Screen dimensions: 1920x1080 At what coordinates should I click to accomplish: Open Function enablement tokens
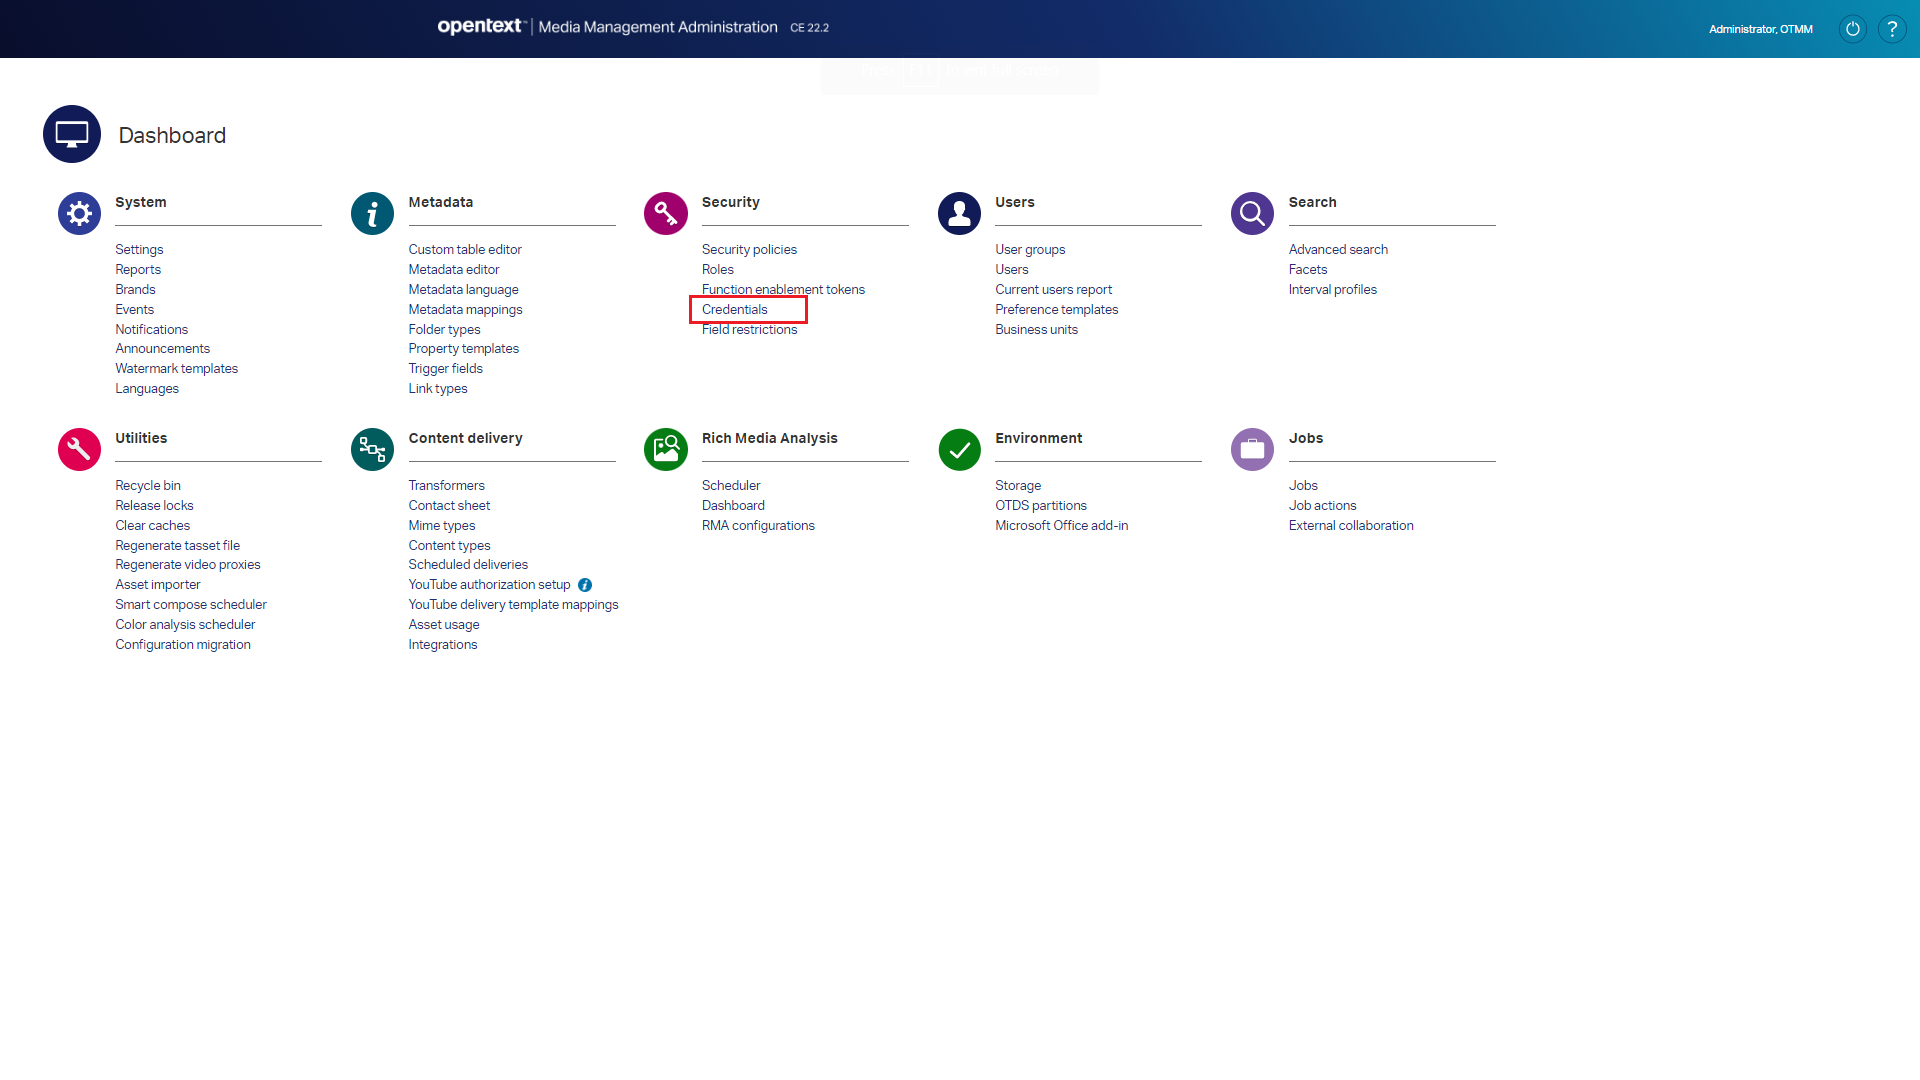coord(783,289)
